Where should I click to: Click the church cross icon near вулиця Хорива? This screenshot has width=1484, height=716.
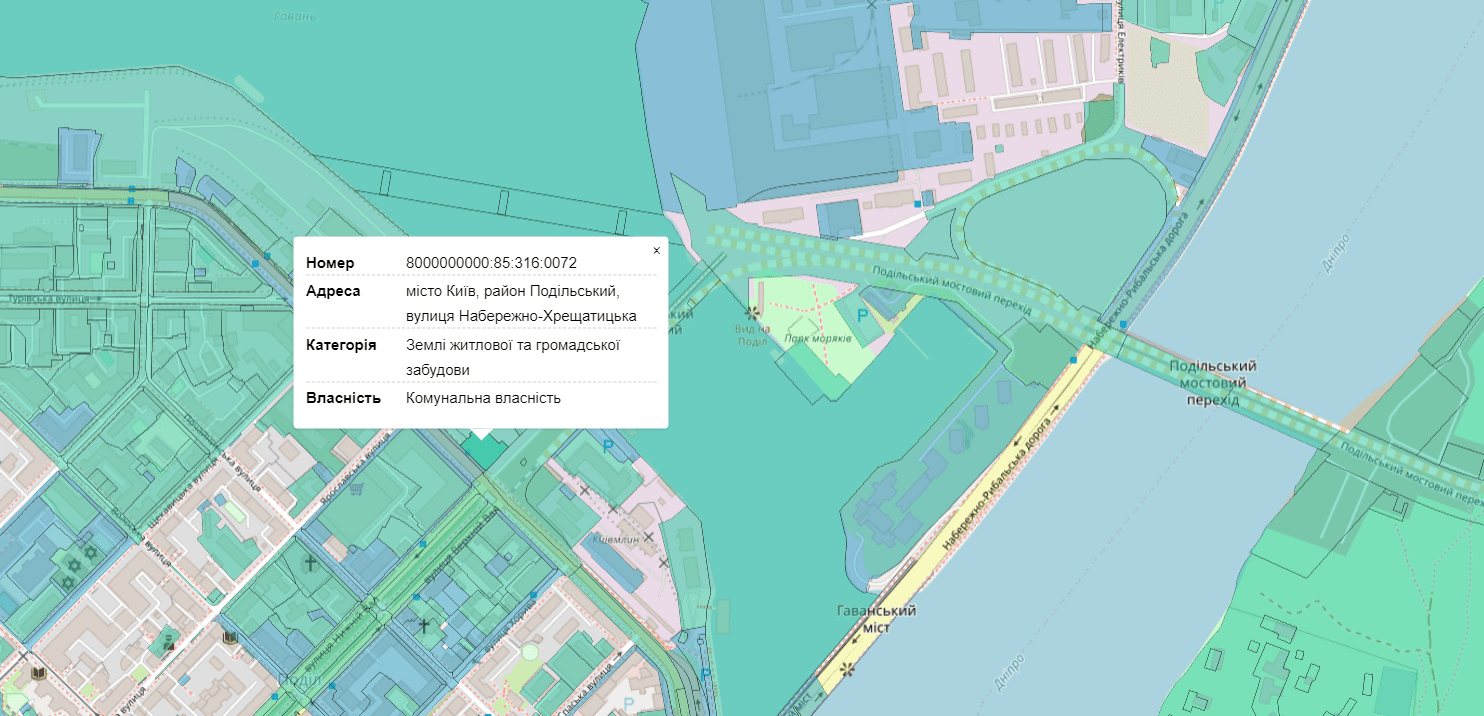click(424, 626)
